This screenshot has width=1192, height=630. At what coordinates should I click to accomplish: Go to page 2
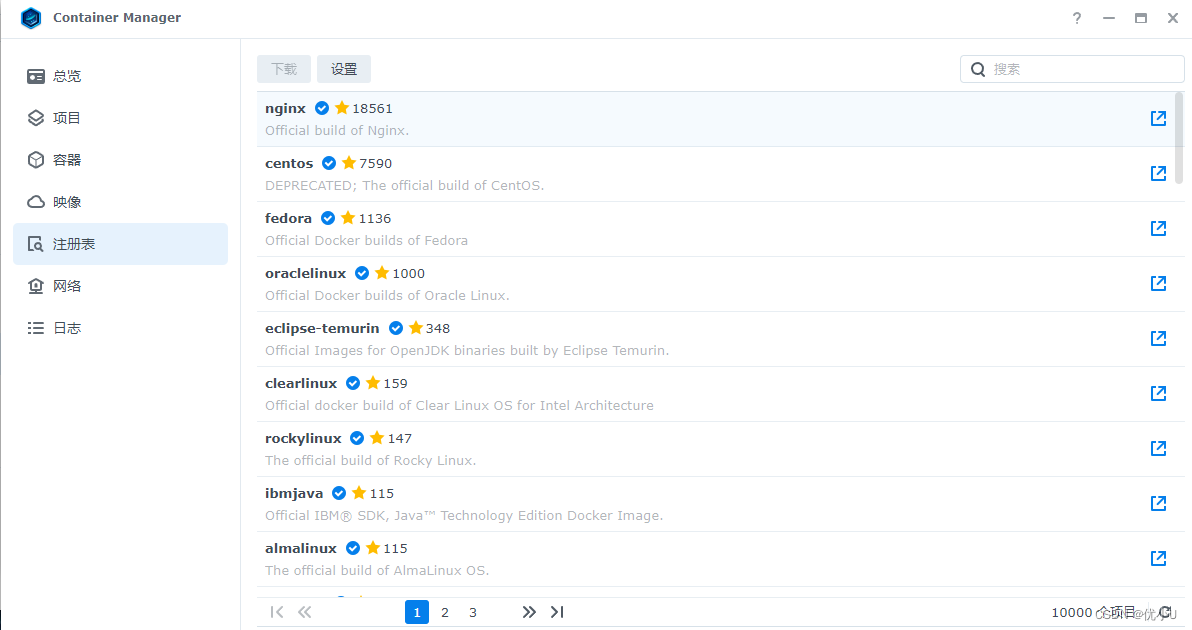pyautogui.click(x=445, y=612)
